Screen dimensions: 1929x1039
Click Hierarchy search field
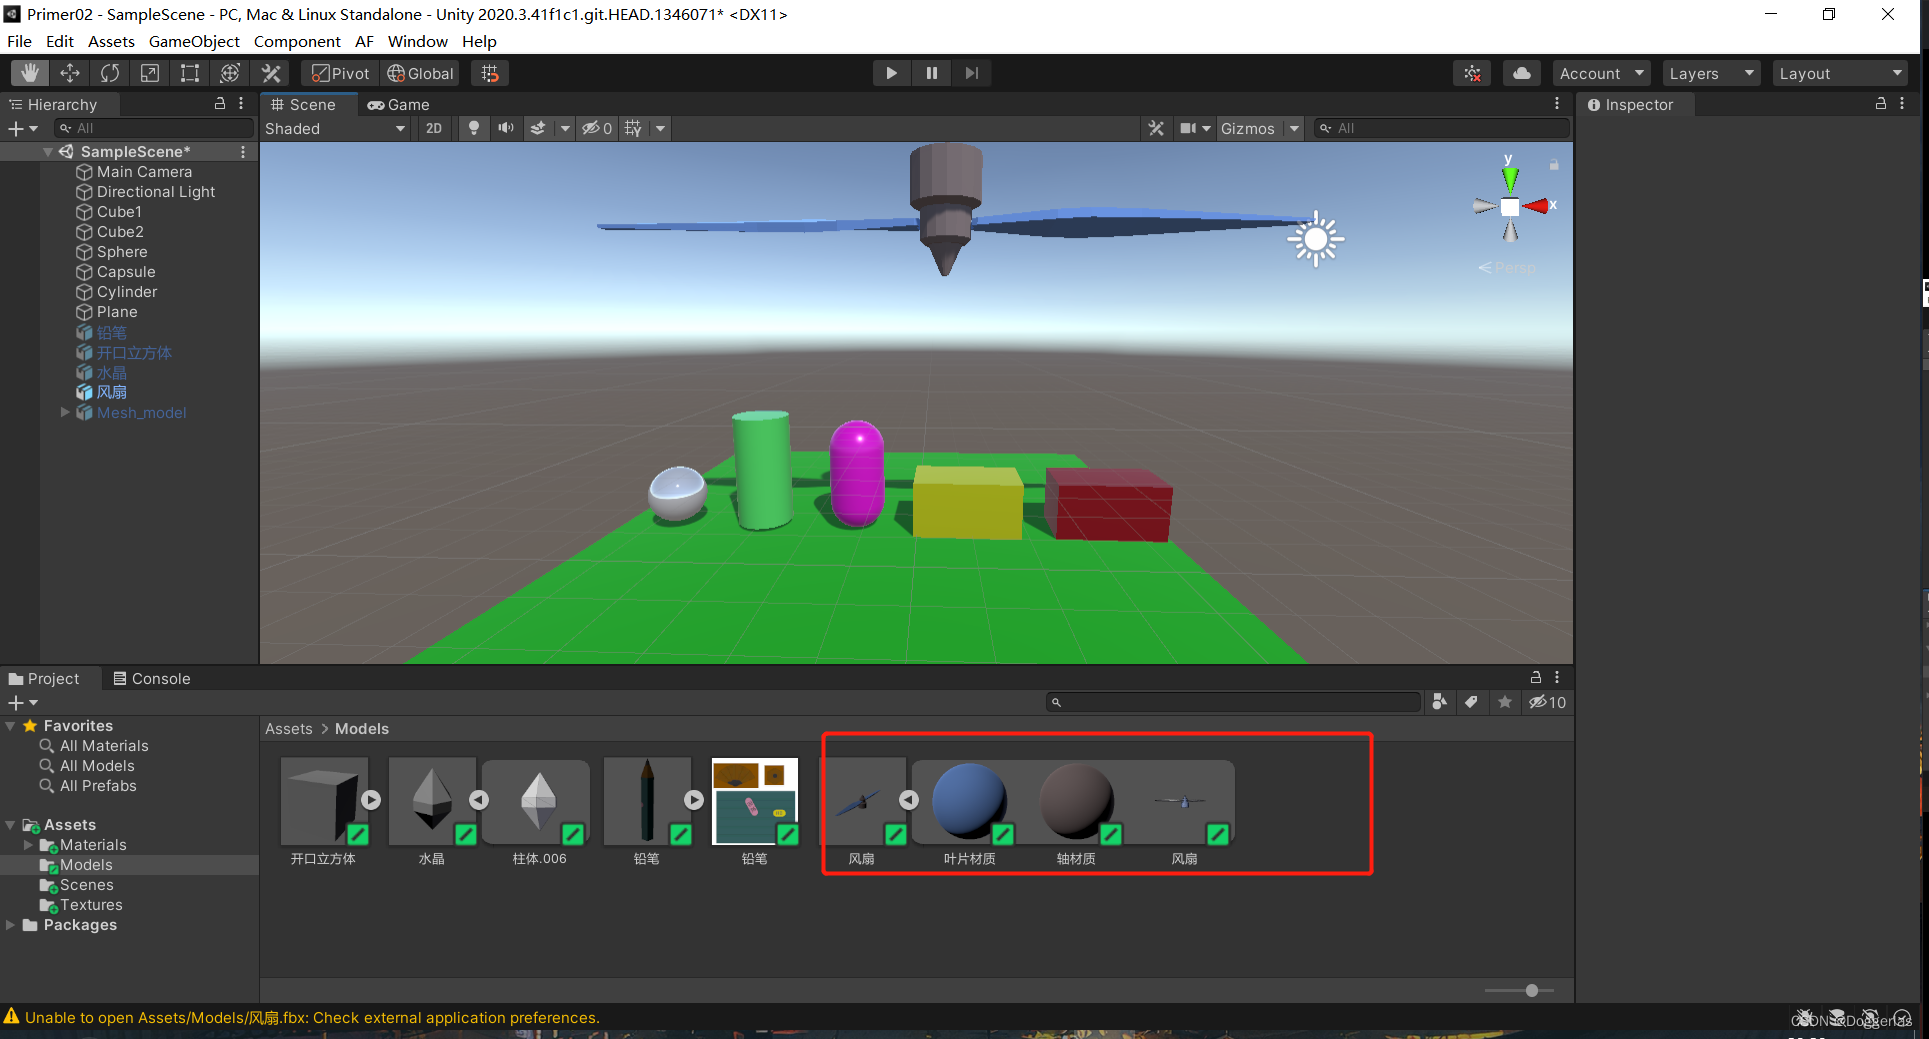pos(154,128)
